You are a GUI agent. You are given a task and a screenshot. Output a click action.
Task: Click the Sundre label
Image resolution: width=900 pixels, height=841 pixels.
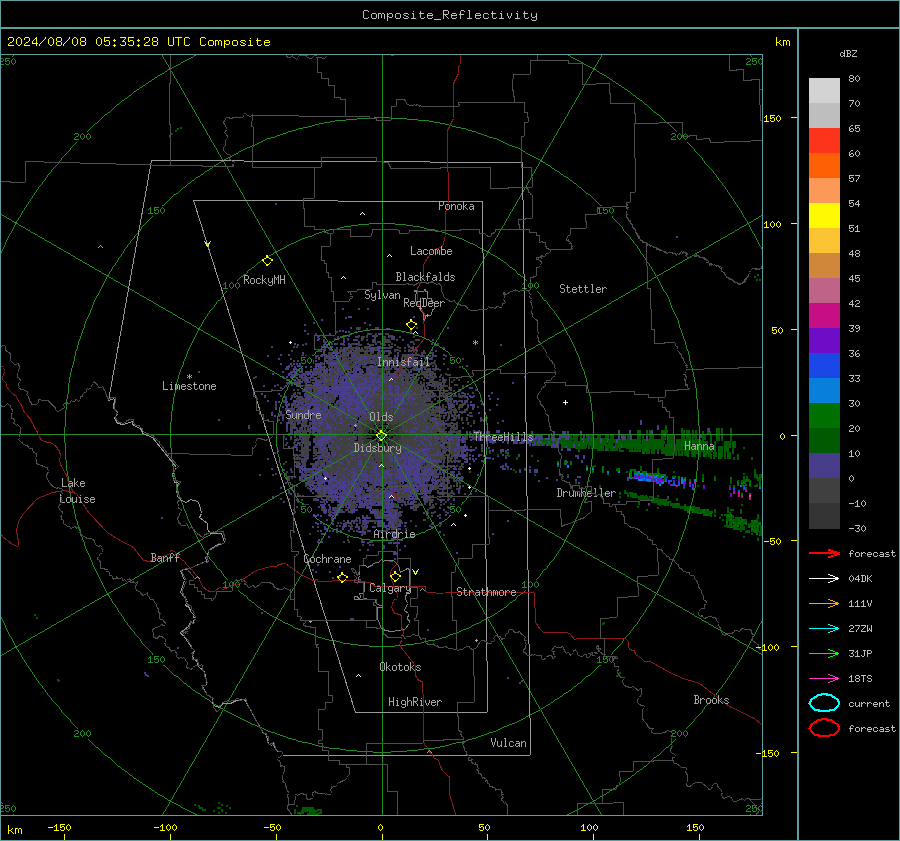(x=304, y=414)
